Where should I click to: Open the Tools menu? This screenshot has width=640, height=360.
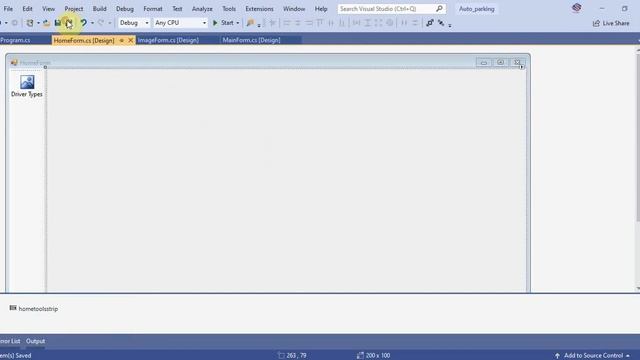[229, 9]
